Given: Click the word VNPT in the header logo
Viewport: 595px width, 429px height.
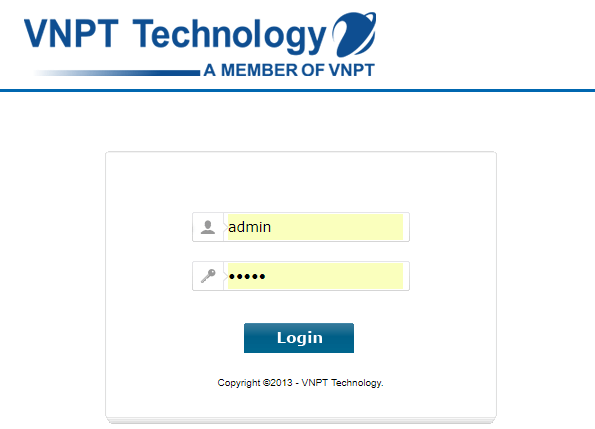Looking at the screenshot, I should pos(71,33).
